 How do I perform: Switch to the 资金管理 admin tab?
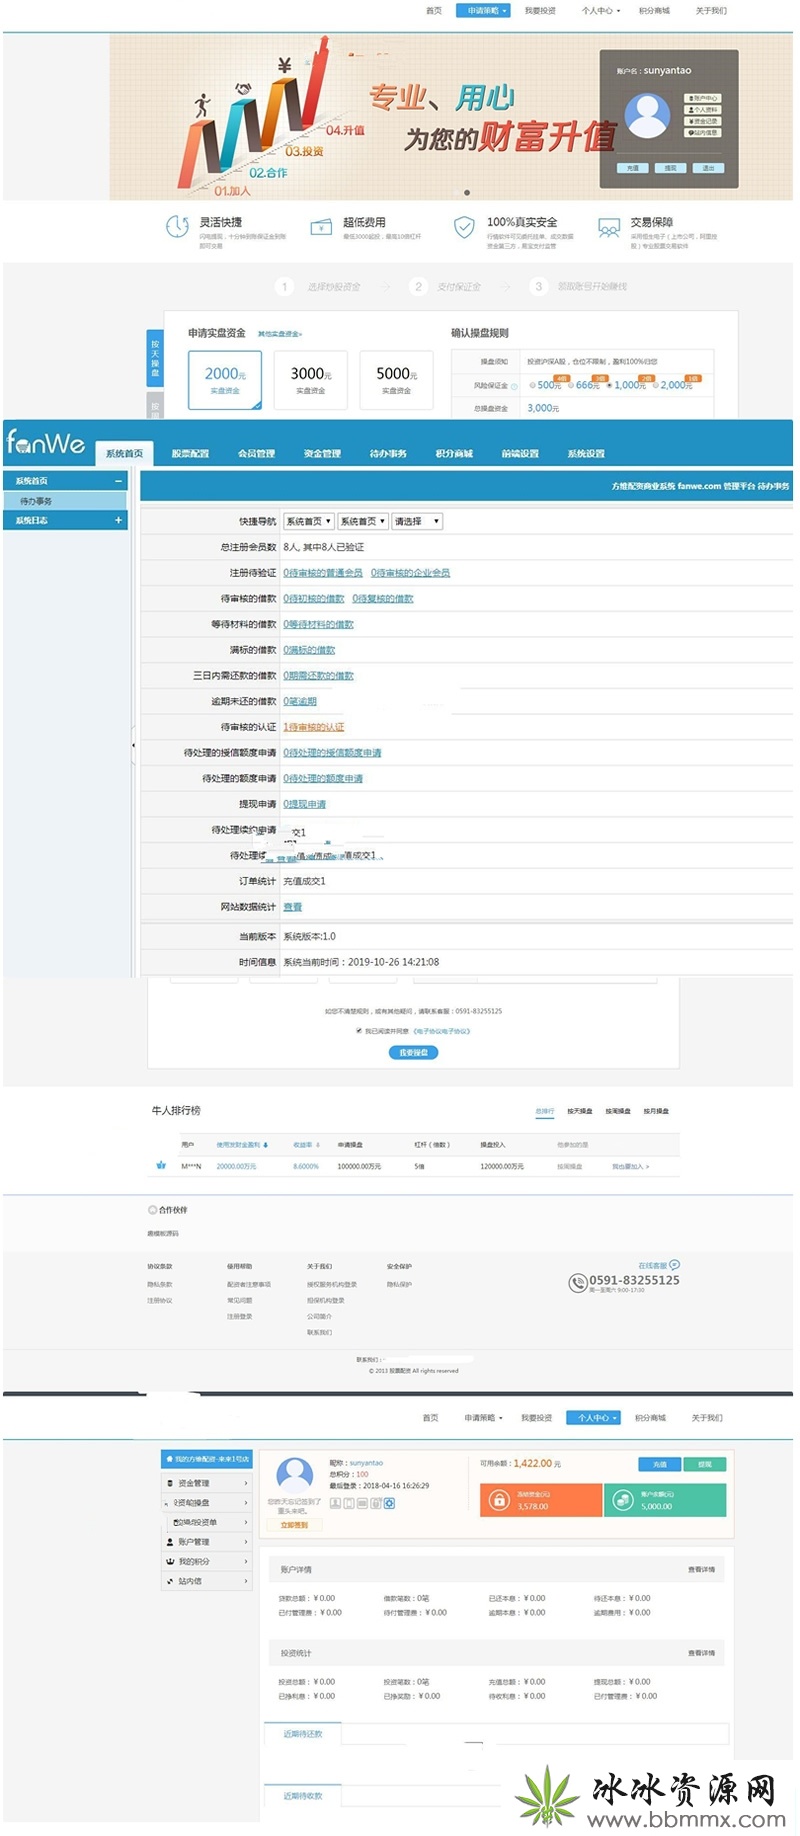click(322, 454)
